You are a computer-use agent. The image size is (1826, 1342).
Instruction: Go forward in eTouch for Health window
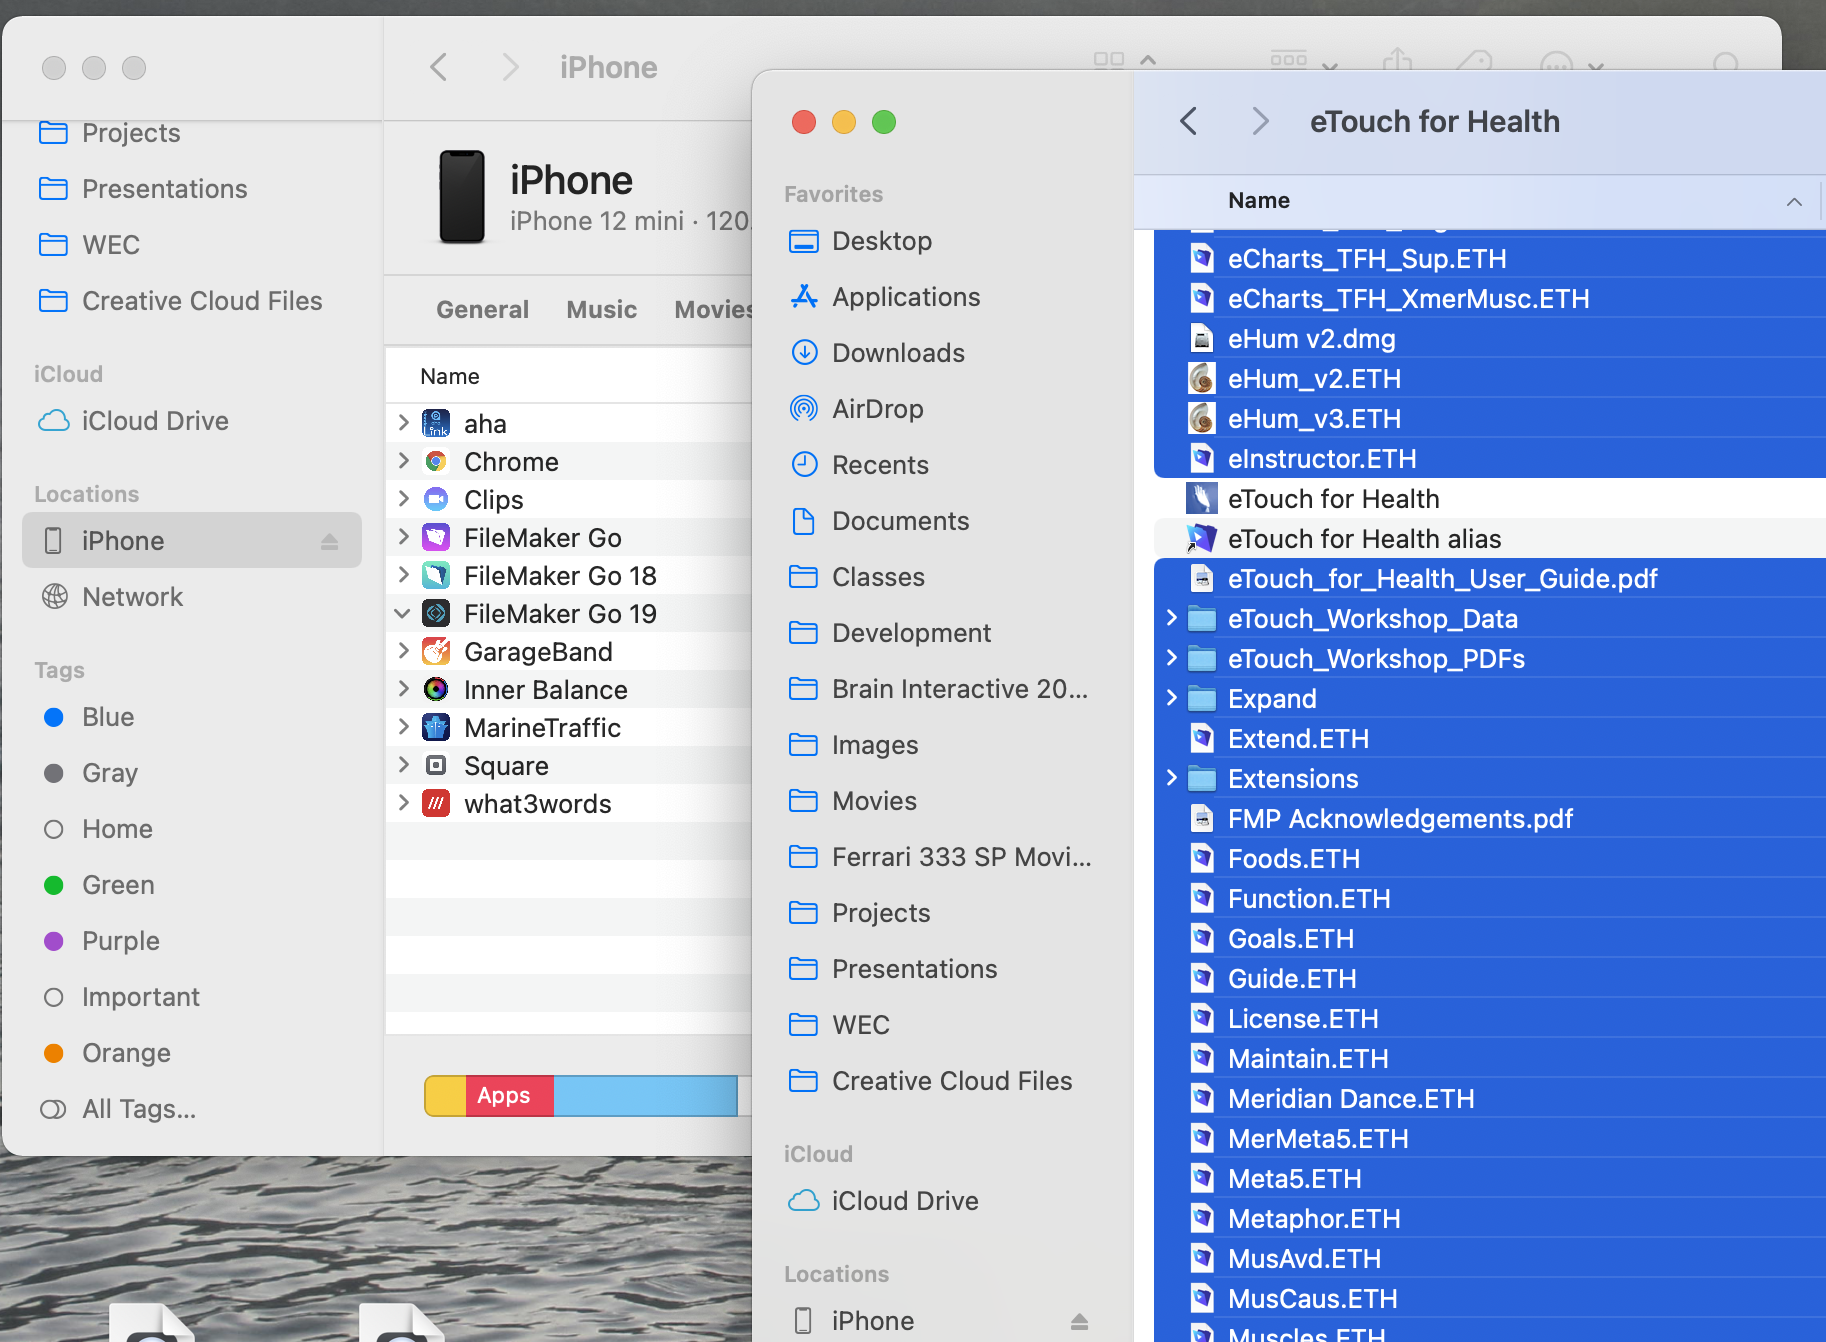pos(1260,122)
